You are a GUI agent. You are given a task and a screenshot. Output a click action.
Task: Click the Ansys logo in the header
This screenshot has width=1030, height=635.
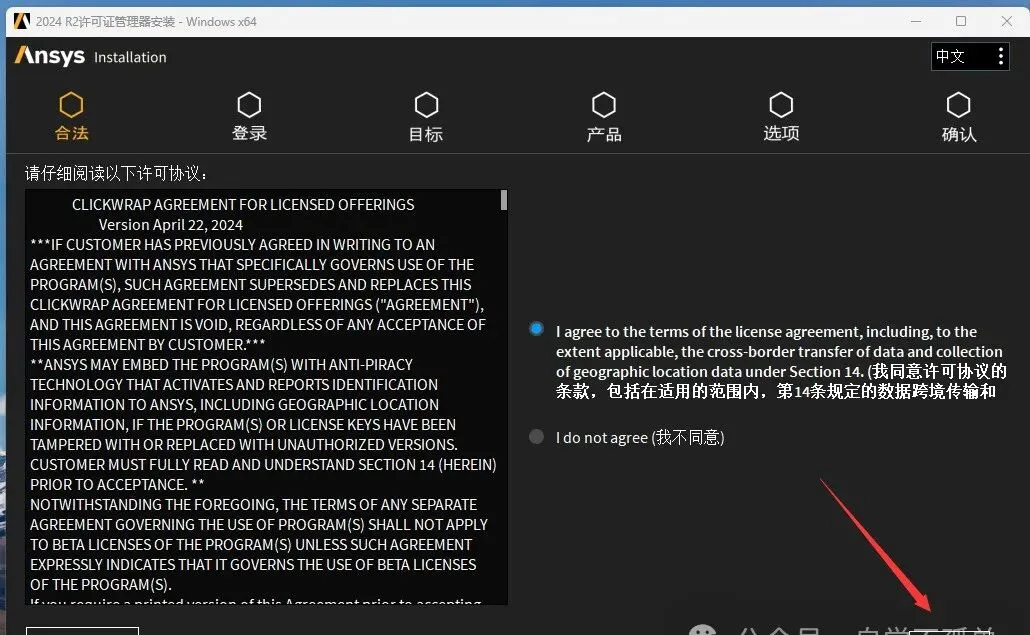coord(50,56)
